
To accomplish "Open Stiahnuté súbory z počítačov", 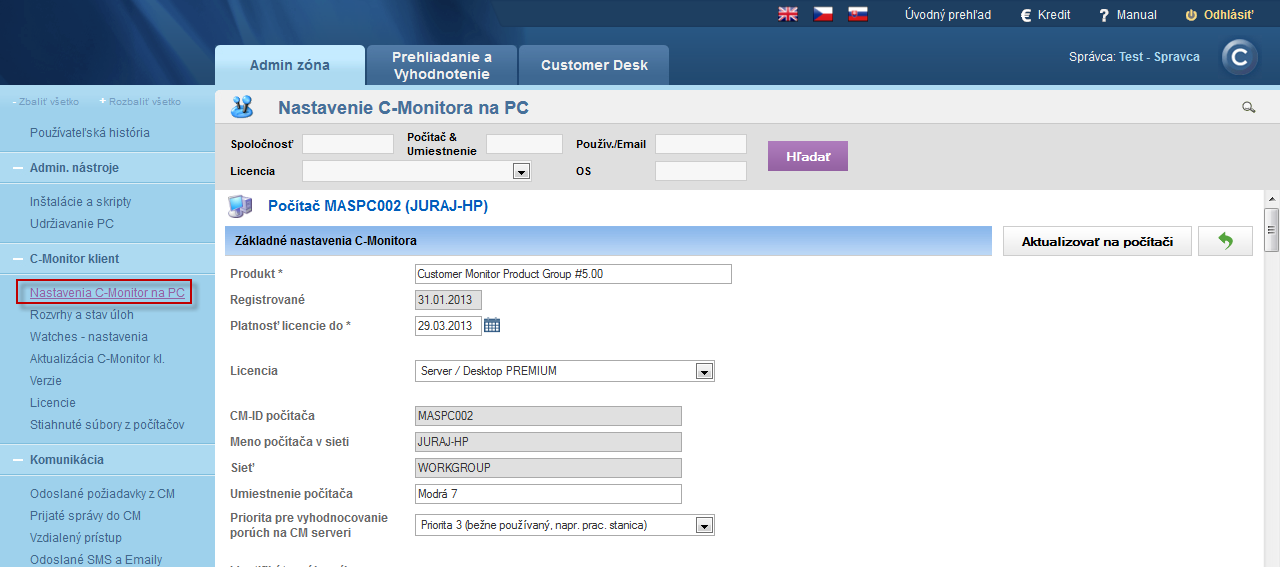I will (107, 425).
